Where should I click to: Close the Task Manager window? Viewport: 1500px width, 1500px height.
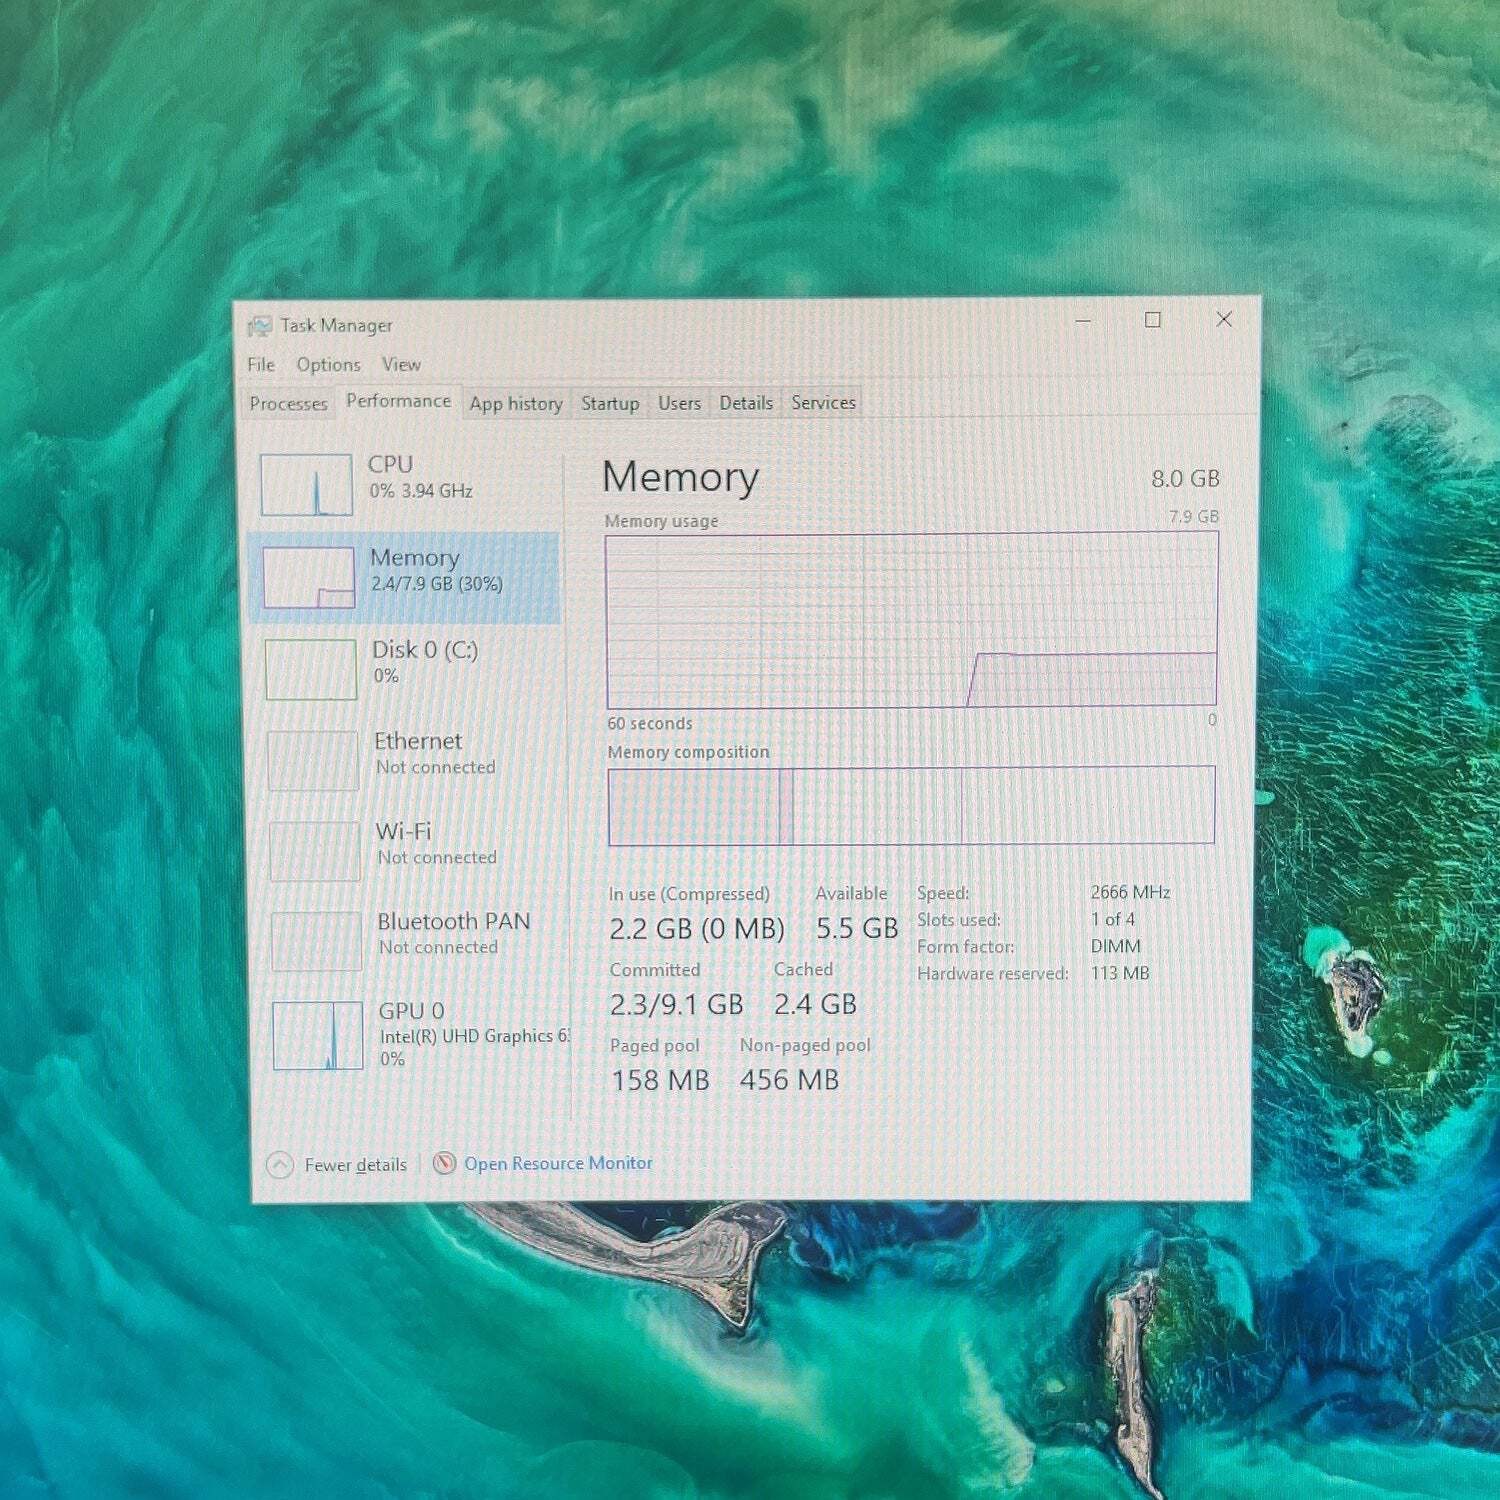tap(1224, 319)
